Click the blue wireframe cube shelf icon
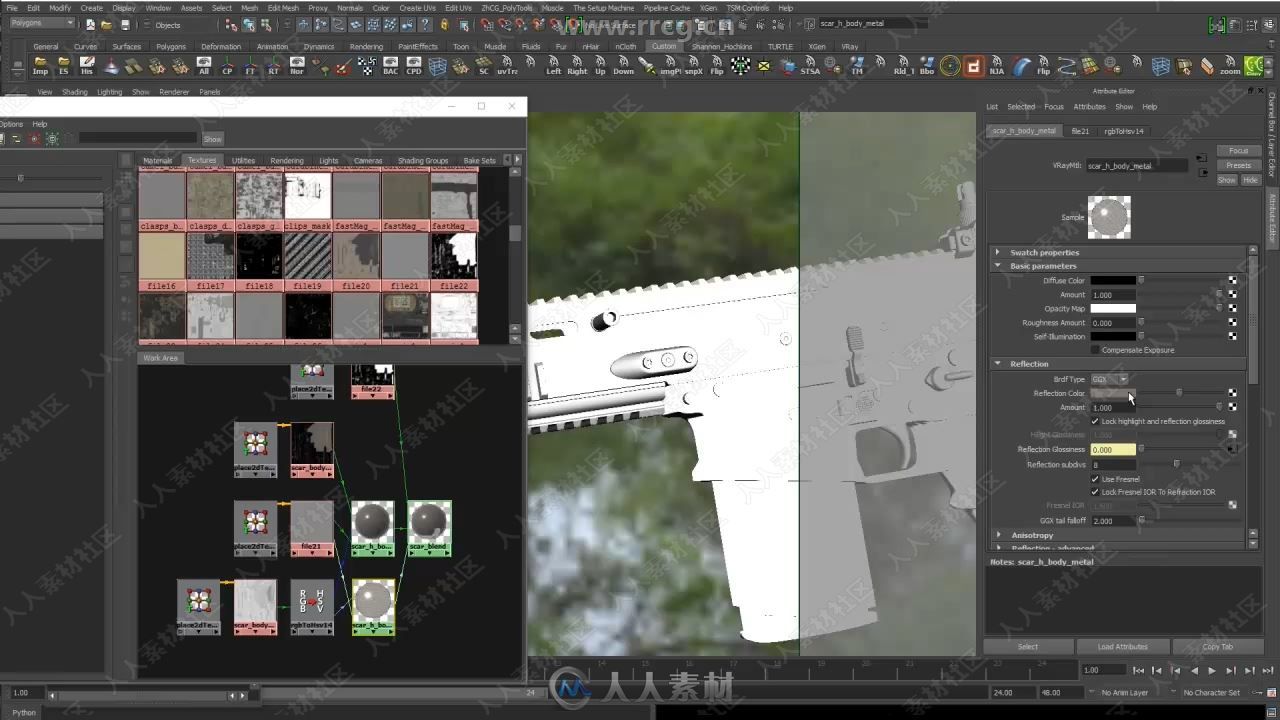The height and width of the screenshot is (720, 1280). pos(437,66)
